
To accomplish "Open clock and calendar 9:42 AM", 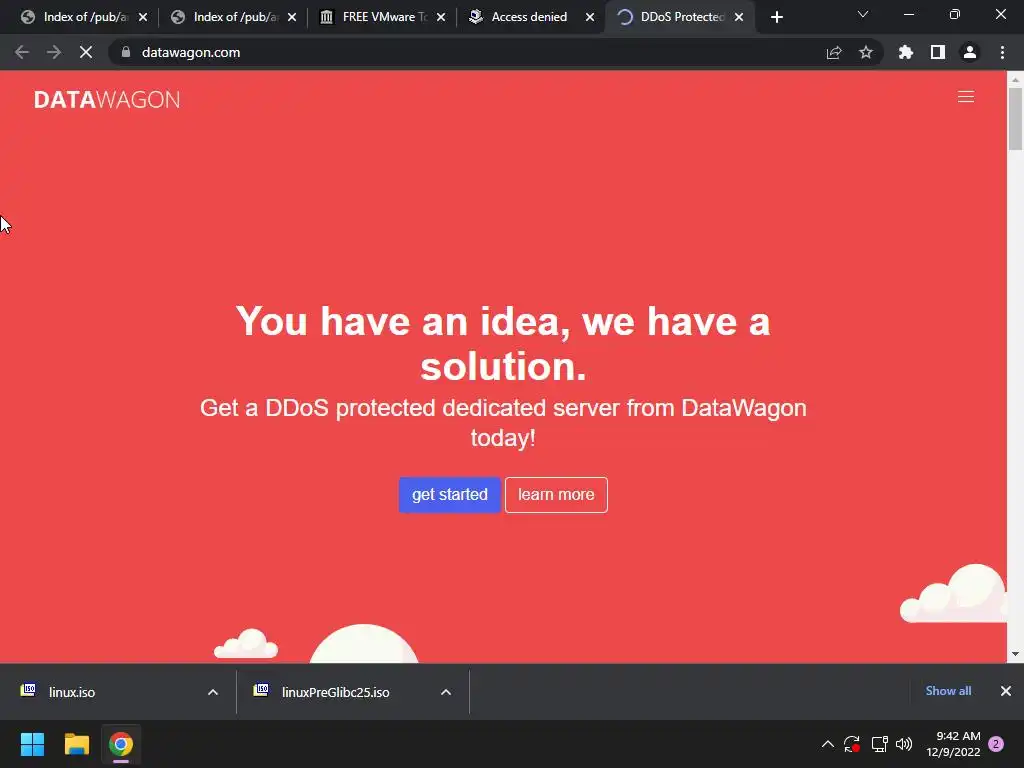I will (953, 744).
